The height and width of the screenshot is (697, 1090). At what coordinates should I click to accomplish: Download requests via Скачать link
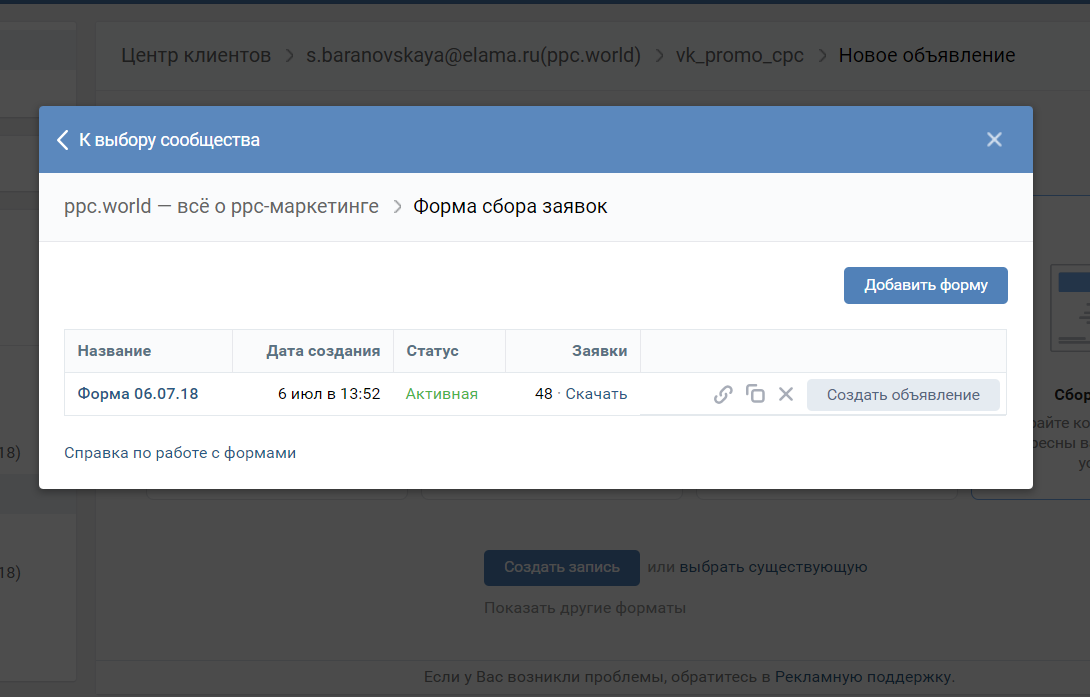click(x=596, y=394)
